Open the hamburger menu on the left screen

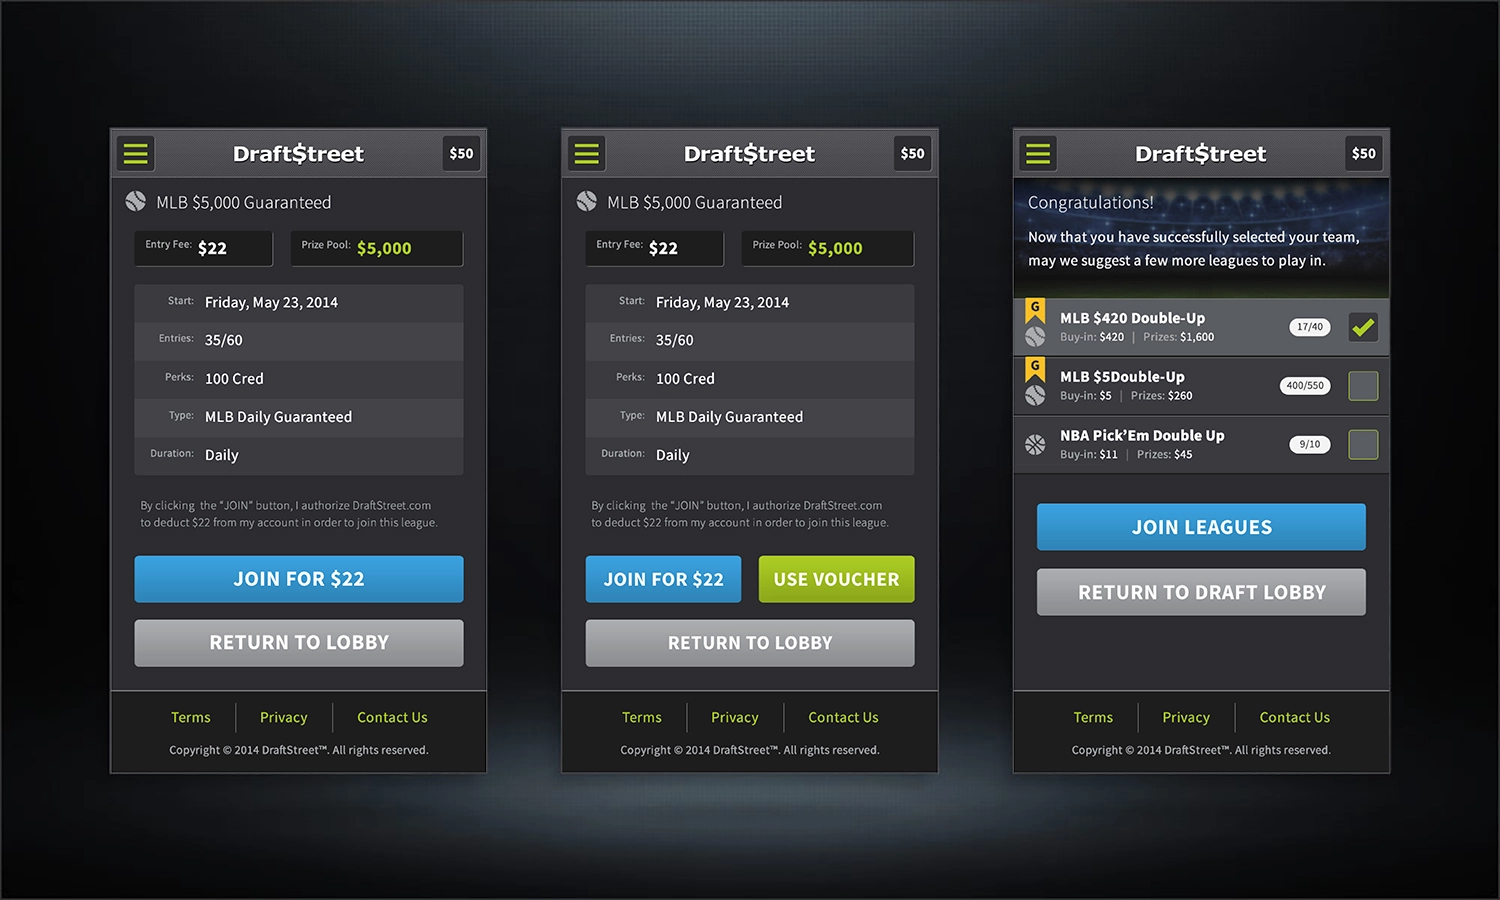coord(136,153)
